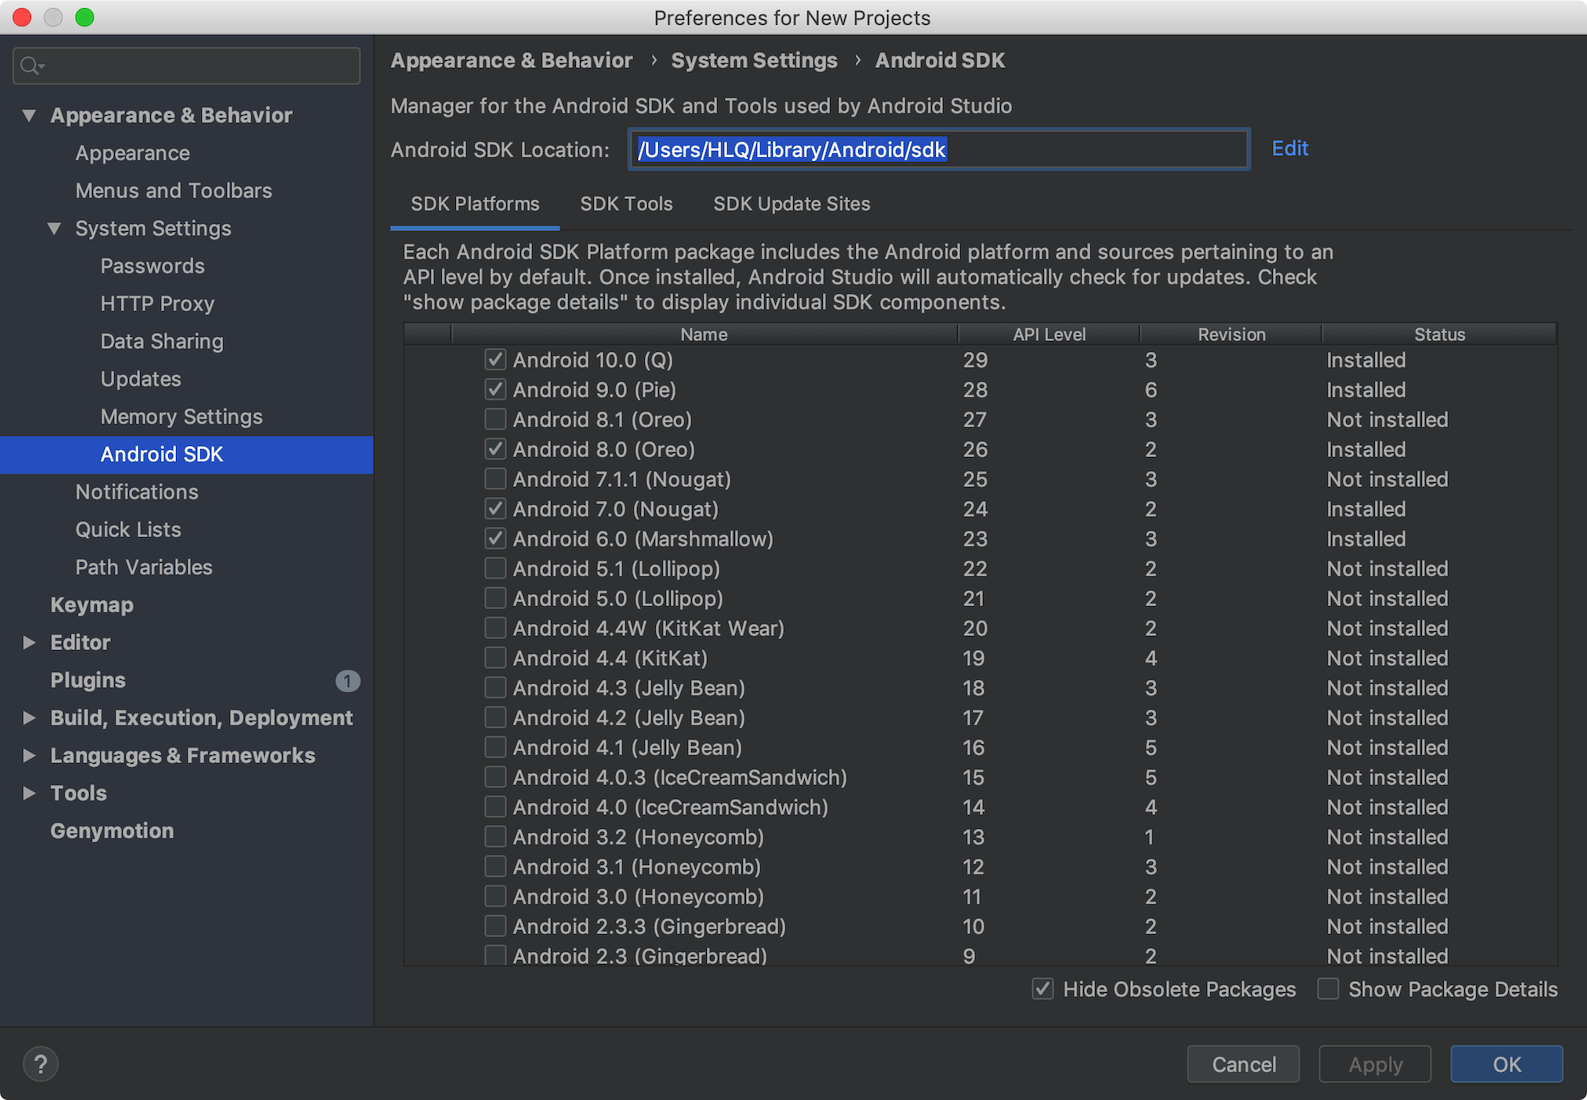Click the Status column header

1439,335
